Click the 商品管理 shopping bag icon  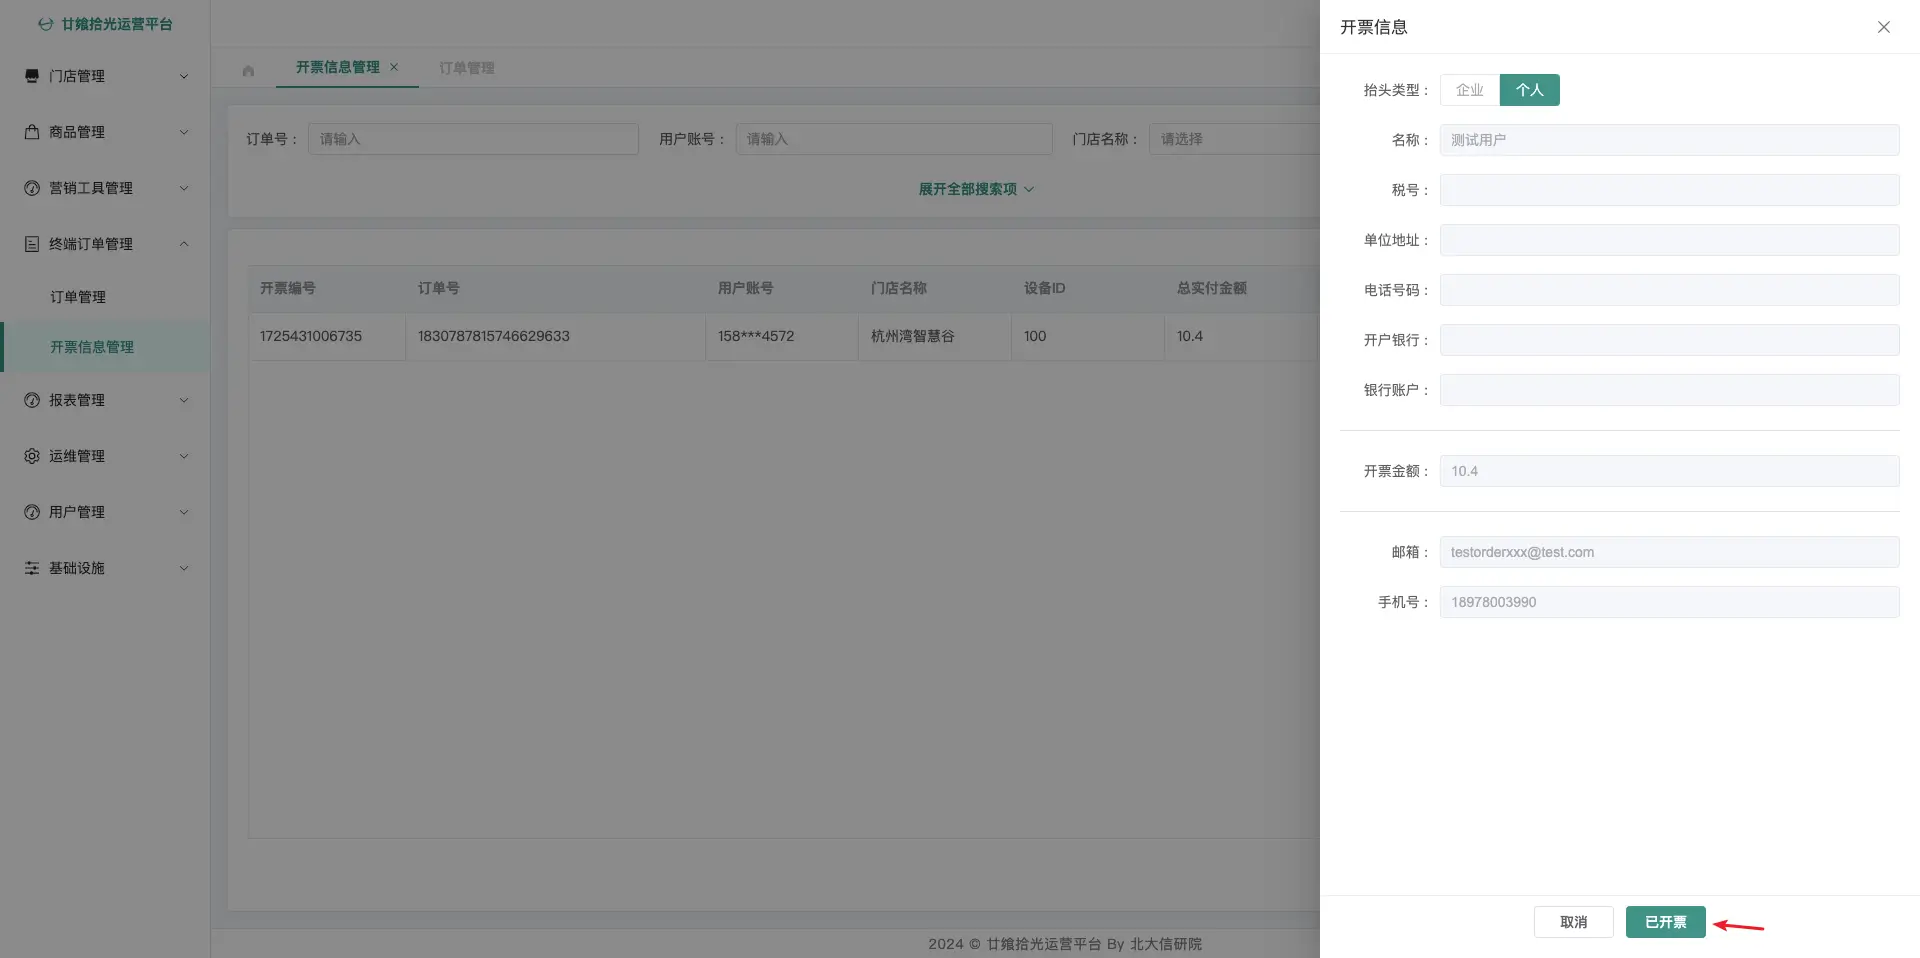tap(32, 132)
